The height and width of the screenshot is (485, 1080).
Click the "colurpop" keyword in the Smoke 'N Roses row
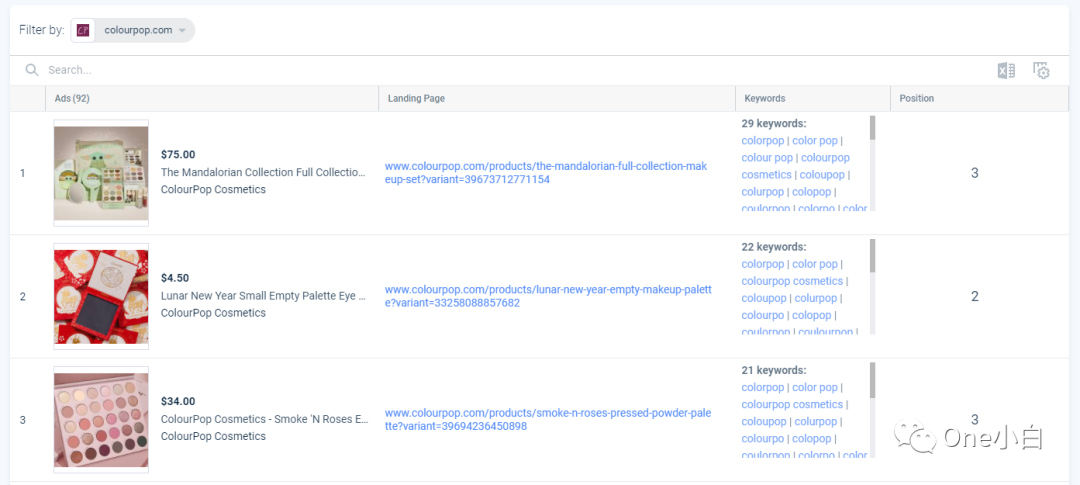(816, 422)
